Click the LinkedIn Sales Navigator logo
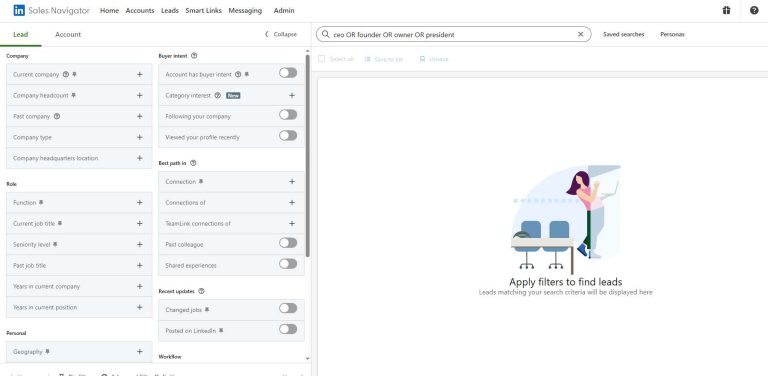Image resolution: width=768 pixels, height=376 pixels. [51, 10]
